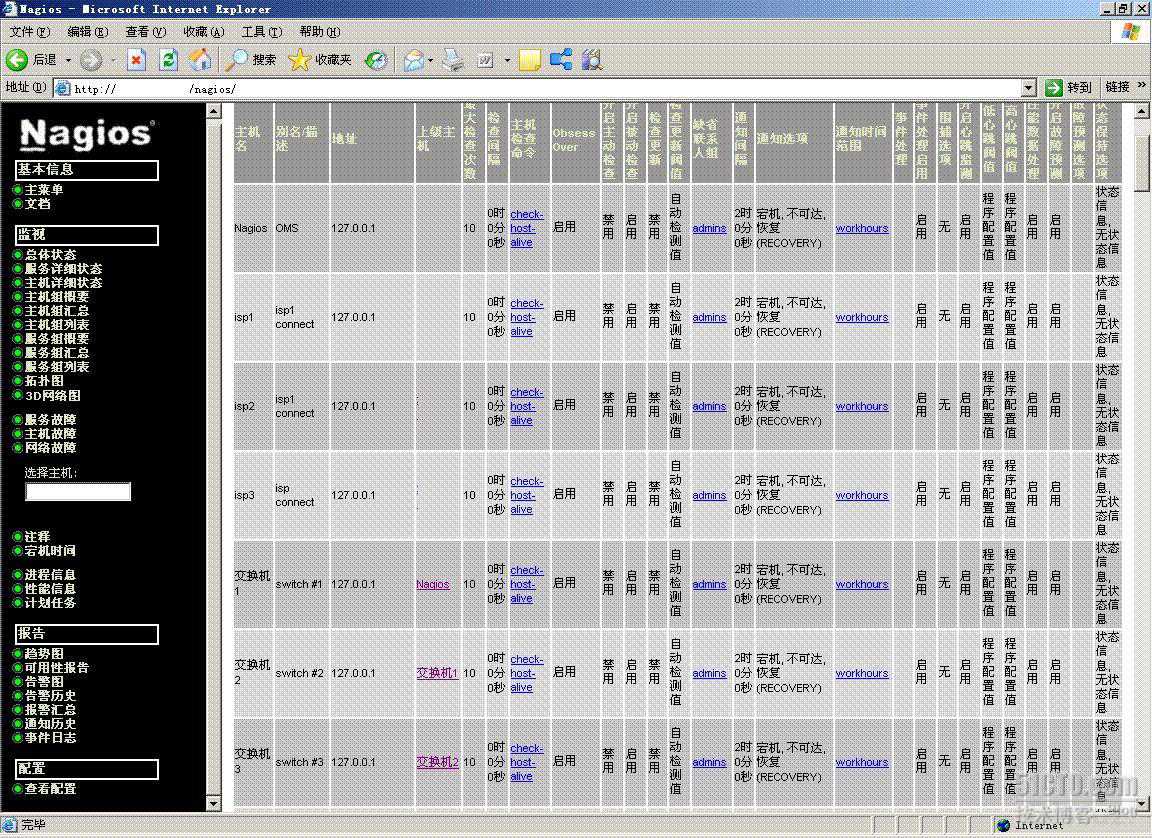Screen dimensions: 1152x838
Task: Open the 工具(T) menu
Action: tap(261, 32)
